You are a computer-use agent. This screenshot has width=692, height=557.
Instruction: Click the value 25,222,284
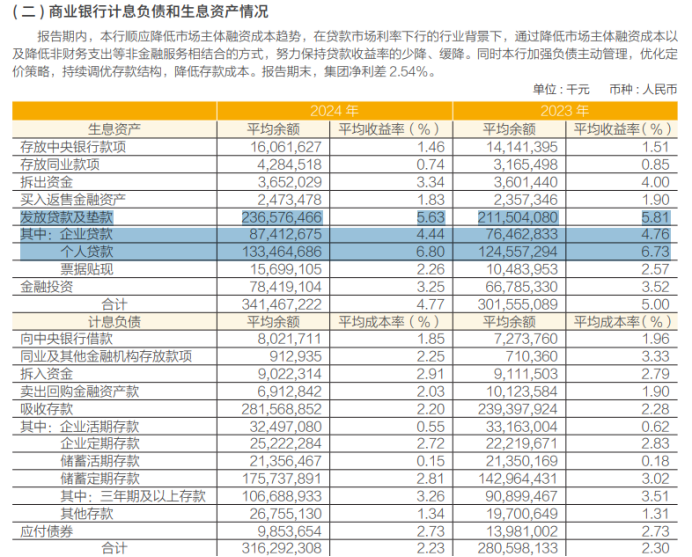click(x=286, y=444)
